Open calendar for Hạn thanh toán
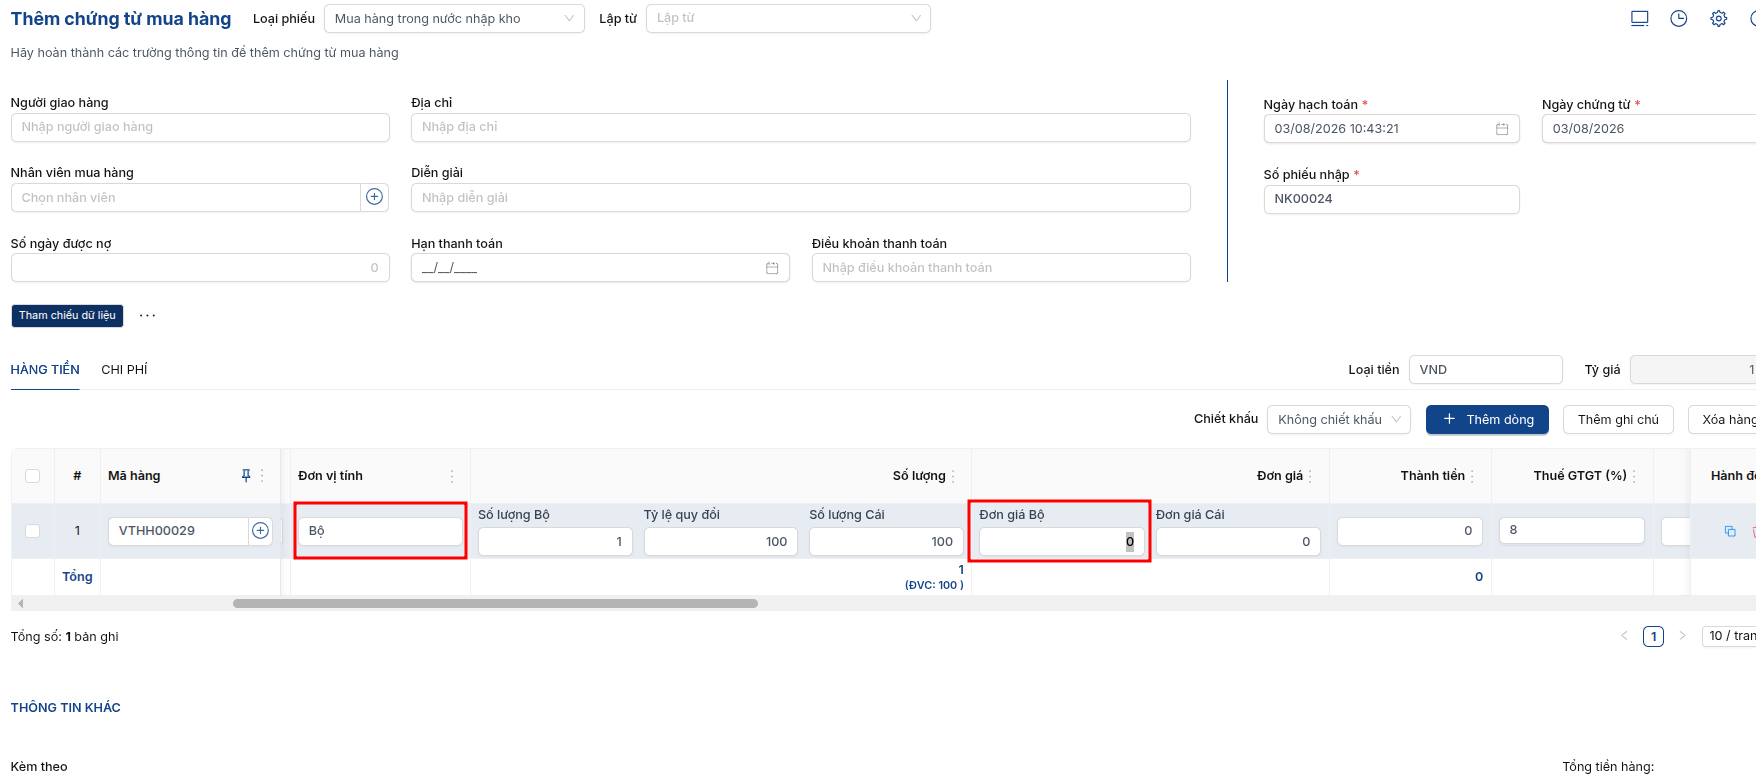This screenshot has height=775, width=1756. click(x=772, y=268)
